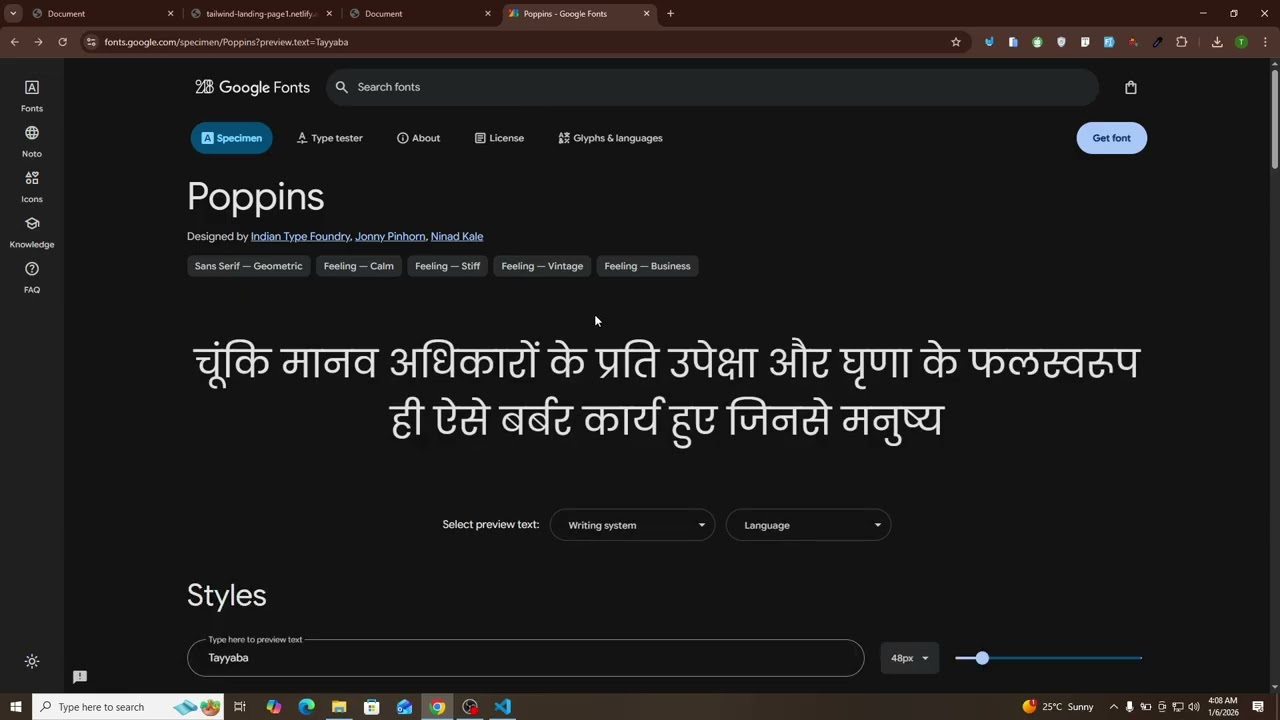Open the Glyphs & languages tab
Viewport: 1280px width, 720px height.
(x=610, y=138)
